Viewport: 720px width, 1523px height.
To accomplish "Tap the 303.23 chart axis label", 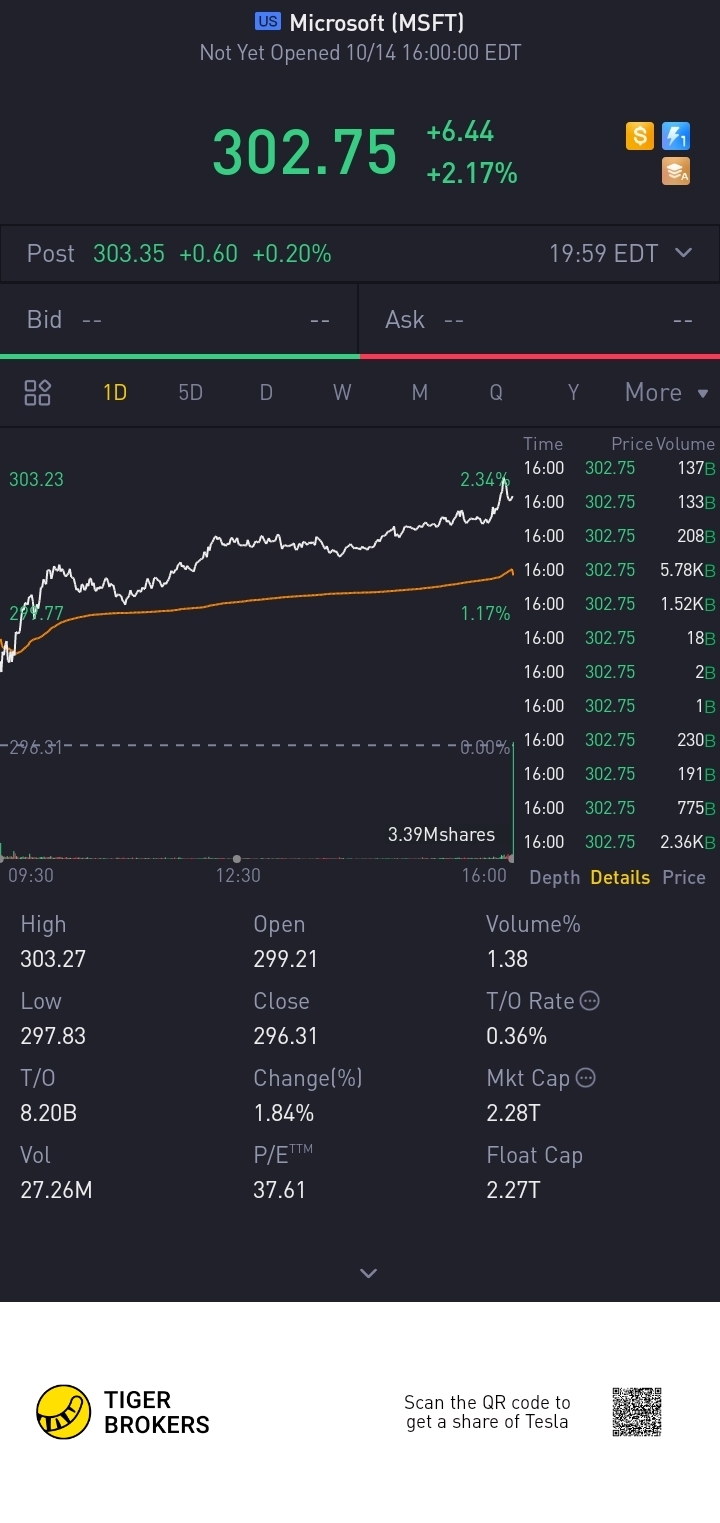I will click(x=36, y=480).
